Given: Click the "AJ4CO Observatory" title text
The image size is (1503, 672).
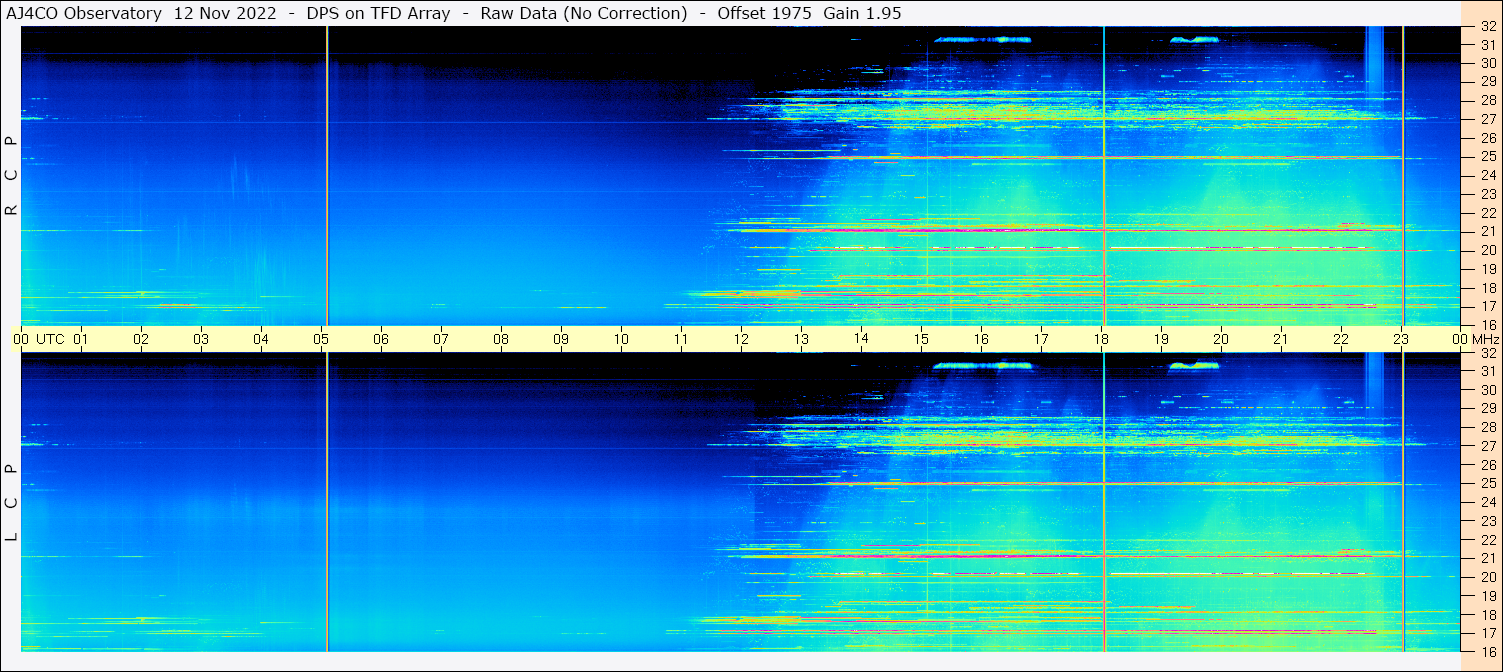Looking at the screenshot, I should click(85, 13).
